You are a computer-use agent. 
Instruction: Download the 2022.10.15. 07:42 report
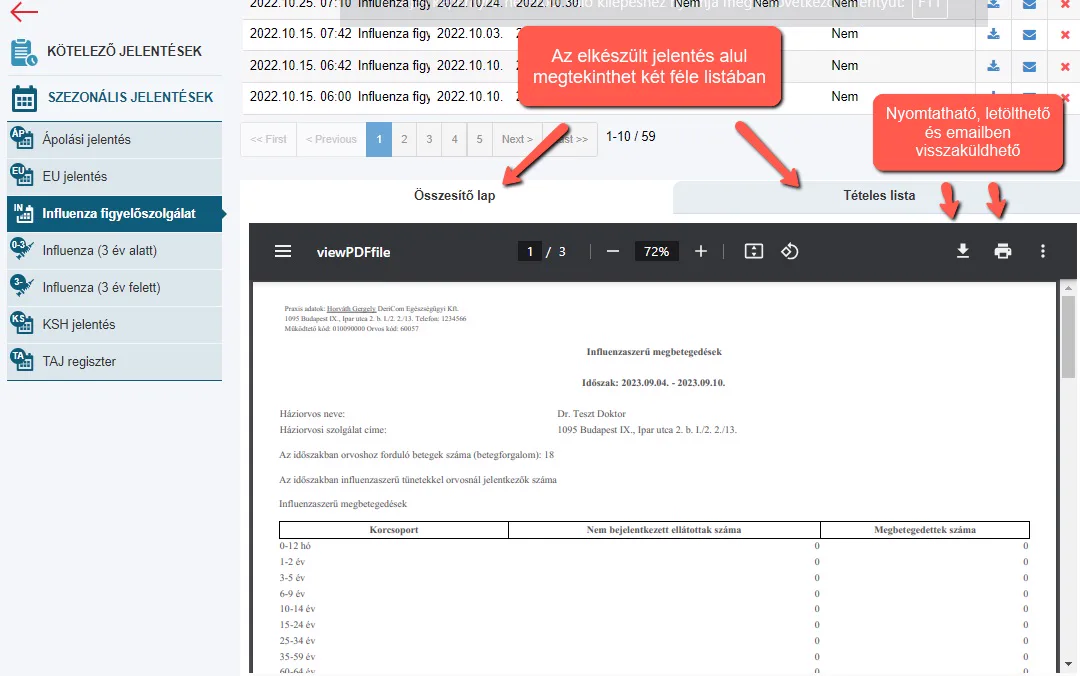[x=993, y=34]
